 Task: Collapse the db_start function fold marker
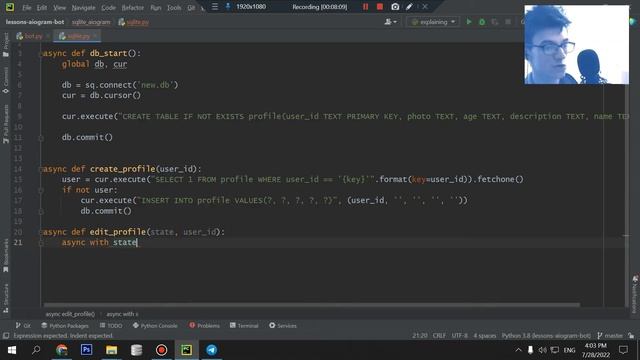[x=41, y=53]
